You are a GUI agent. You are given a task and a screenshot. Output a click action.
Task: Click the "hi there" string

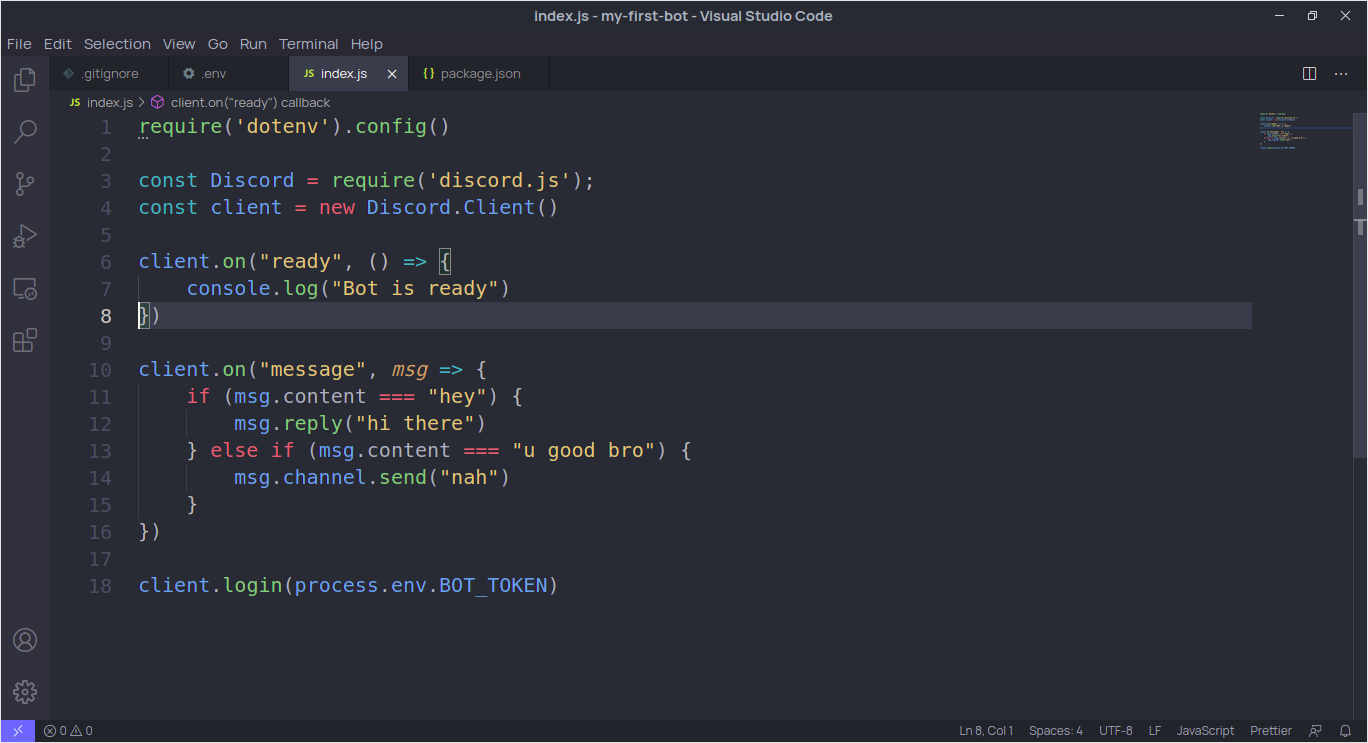pyautogui.click(x=415, y=424)
